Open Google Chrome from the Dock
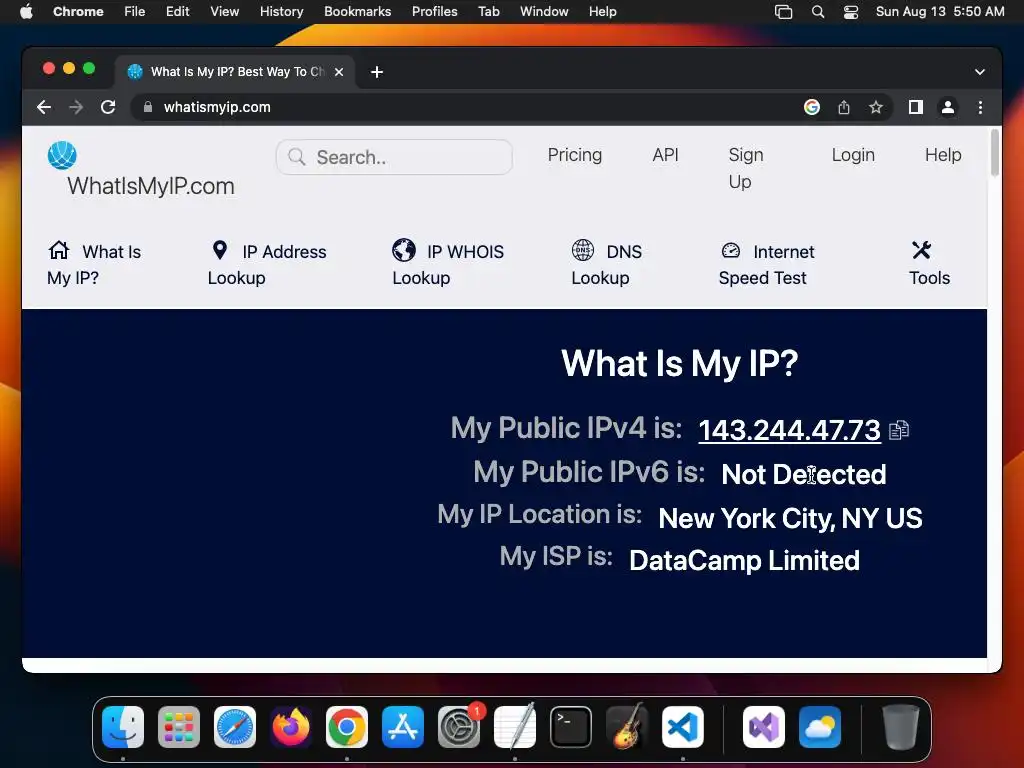The width and height of the screenshot is (1024, 768). 347,727
